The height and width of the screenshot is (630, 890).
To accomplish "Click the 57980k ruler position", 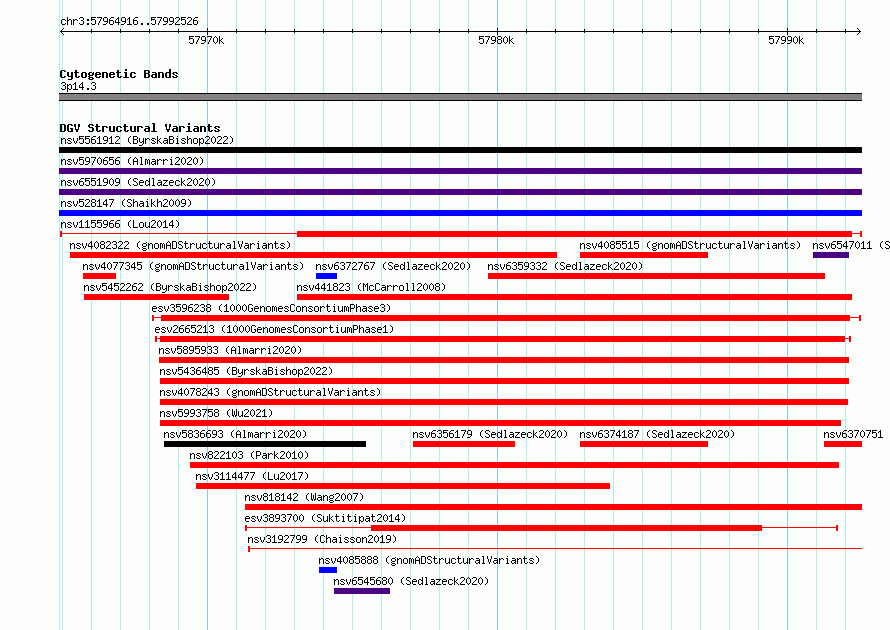I will 496,40.
